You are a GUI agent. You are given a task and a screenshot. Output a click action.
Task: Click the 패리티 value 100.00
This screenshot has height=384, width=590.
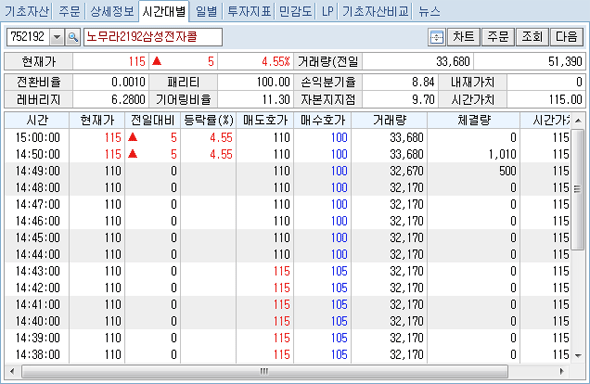tap(273, 82)
